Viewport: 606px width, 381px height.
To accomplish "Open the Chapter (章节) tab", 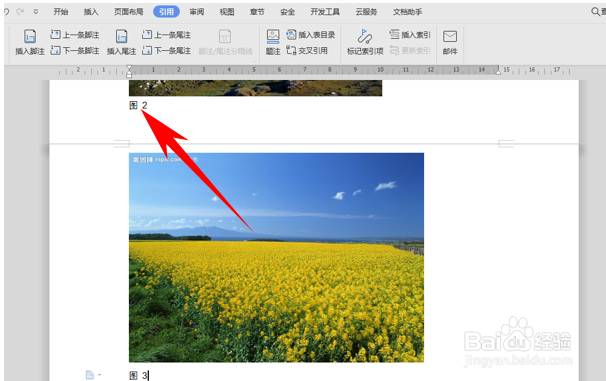I will point(257,12).
